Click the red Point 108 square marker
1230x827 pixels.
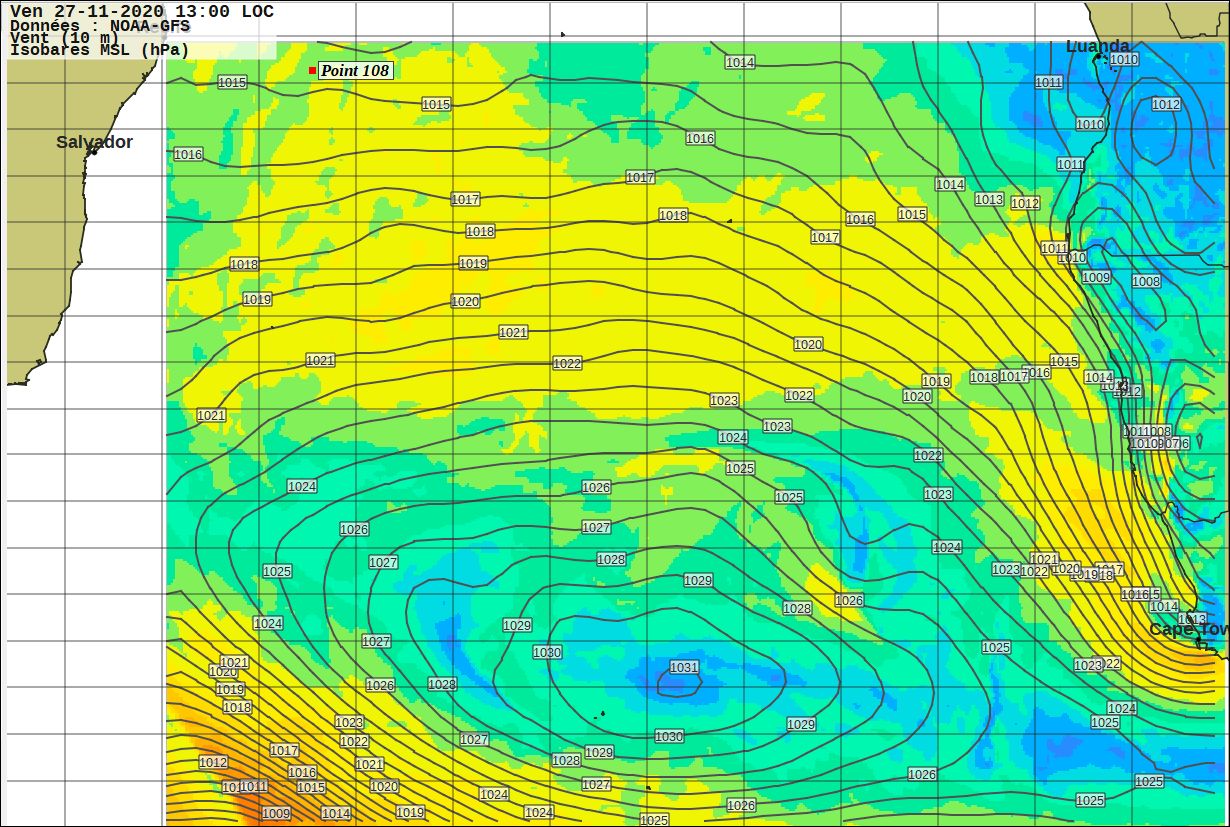pos(312,71)
